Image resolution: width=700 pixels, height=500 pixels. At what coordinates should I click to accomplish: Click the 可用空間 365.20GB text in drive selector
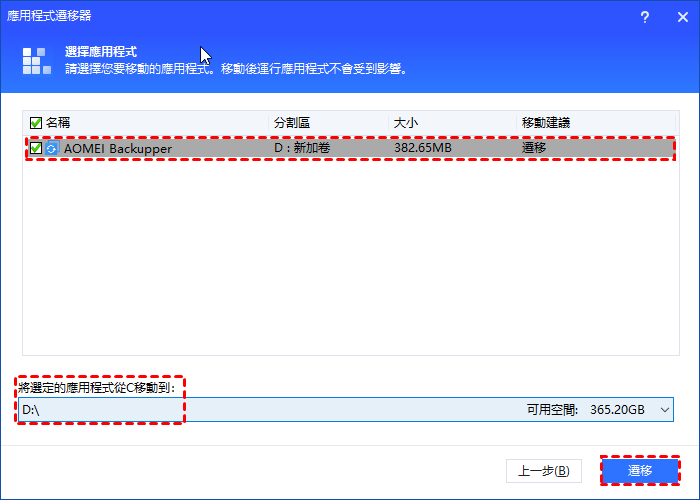point(590,409)
